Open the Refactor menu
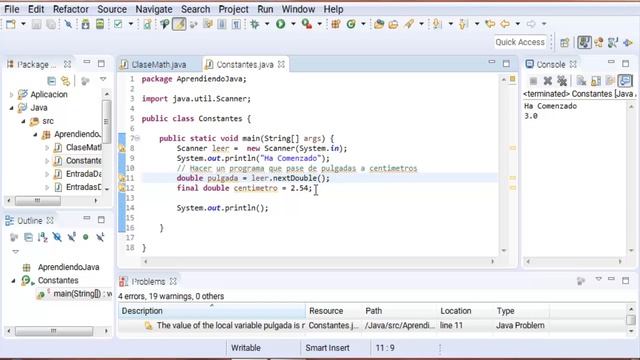The width and height of the screenshot is (640, 360). point(71,9)
